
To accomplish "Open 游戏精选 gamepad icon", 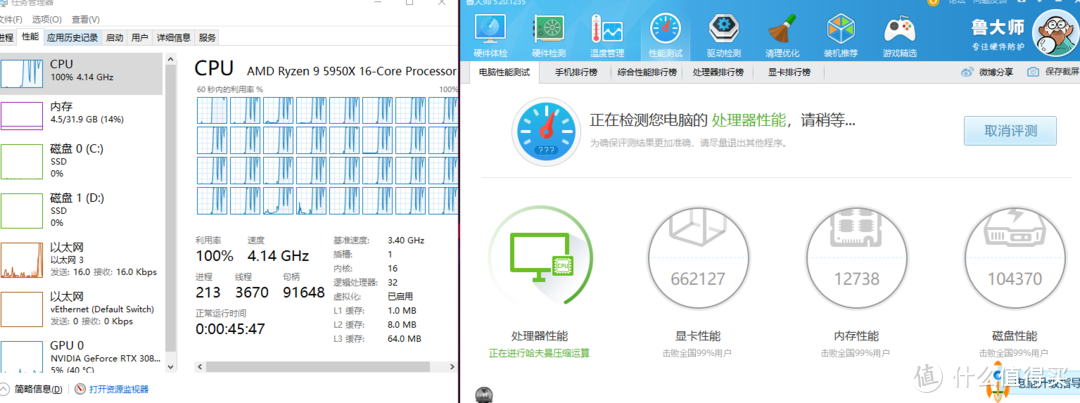I will click(x=900, y=36).
